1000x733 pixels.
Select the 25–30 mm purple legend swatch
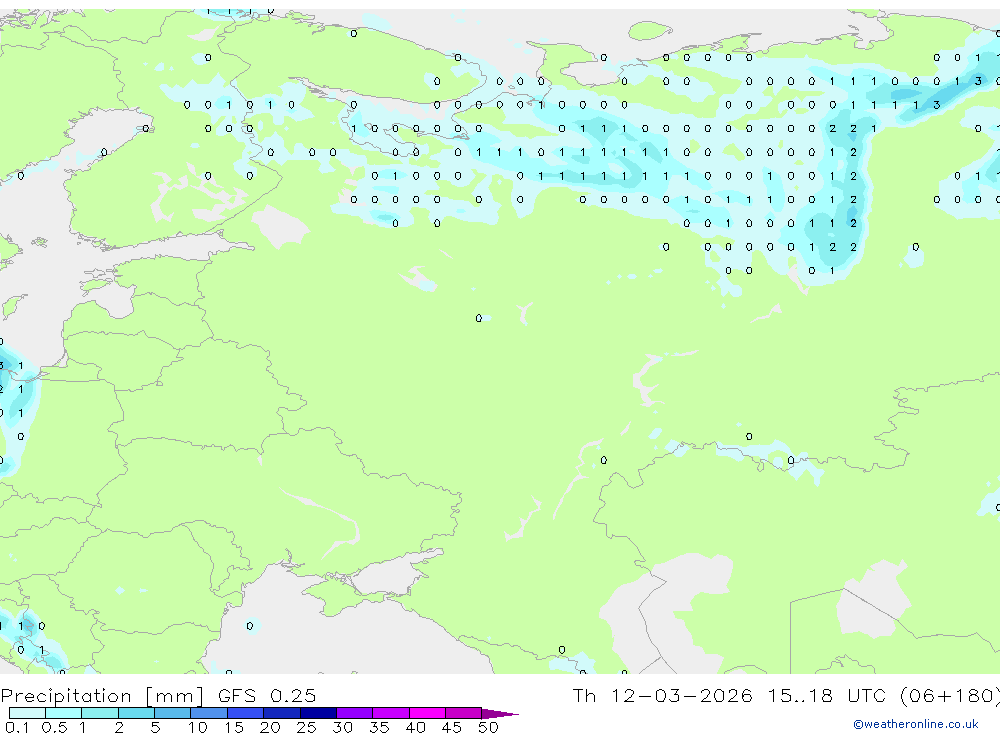pos(318,713)
